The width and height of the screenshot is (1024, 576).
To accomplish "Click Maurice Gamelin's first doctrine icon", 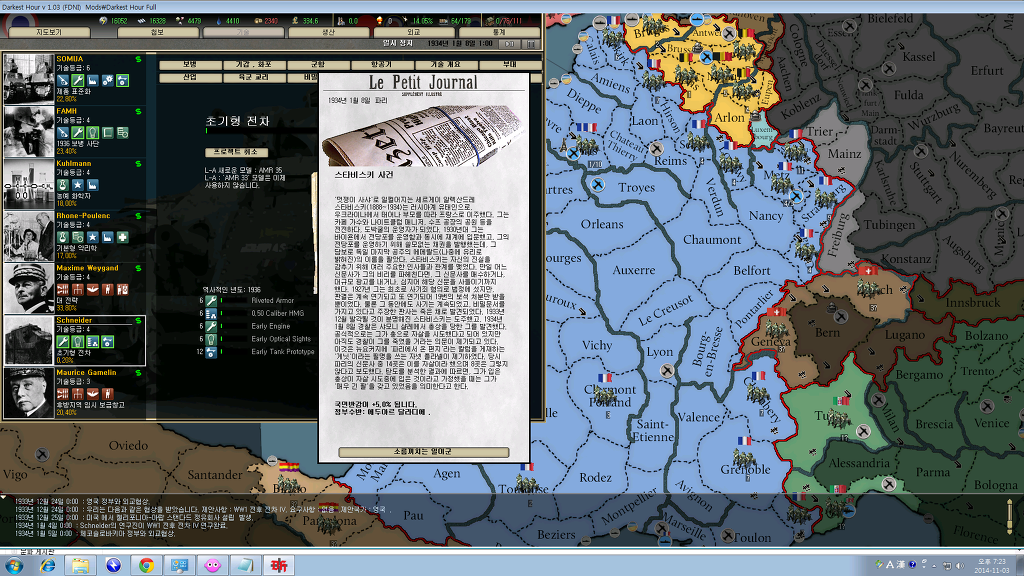I will tap(63, 394).
